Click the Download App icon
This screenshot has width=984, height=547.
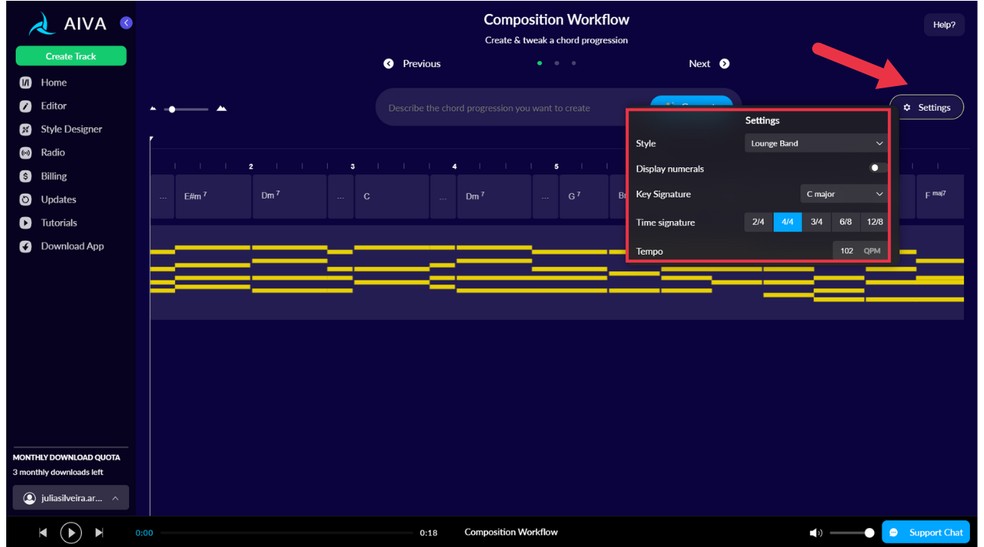coord(25,247)
